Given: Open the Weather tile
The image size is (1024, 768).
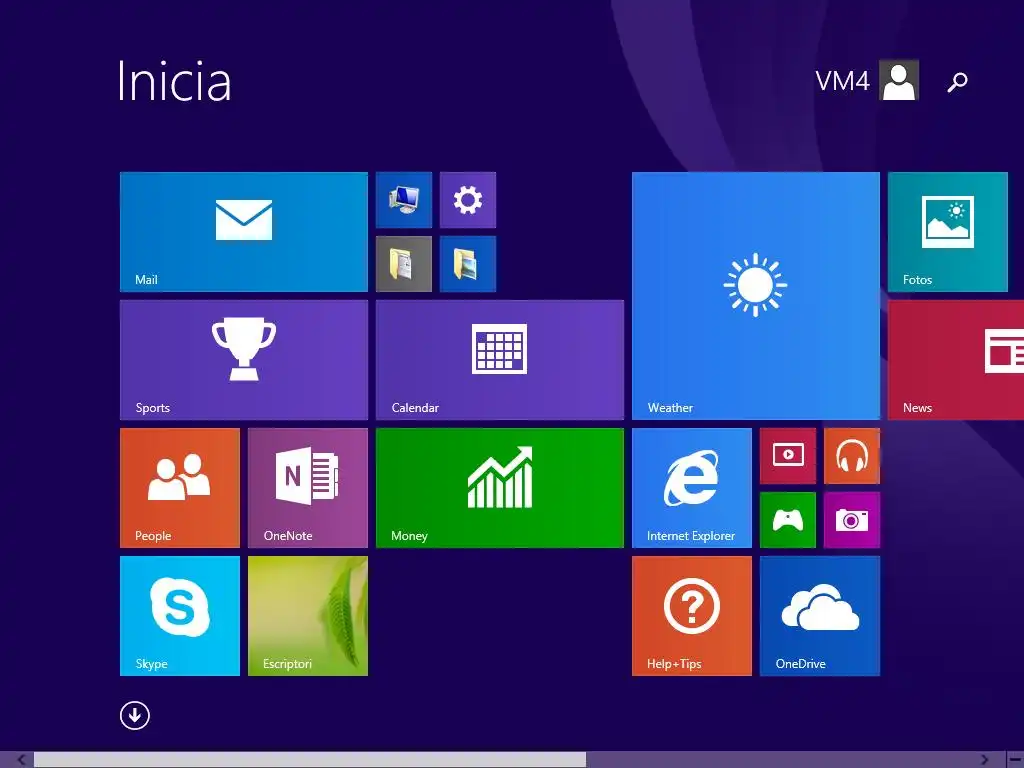Looking at the screenshot, I should (x=756, y=296).
